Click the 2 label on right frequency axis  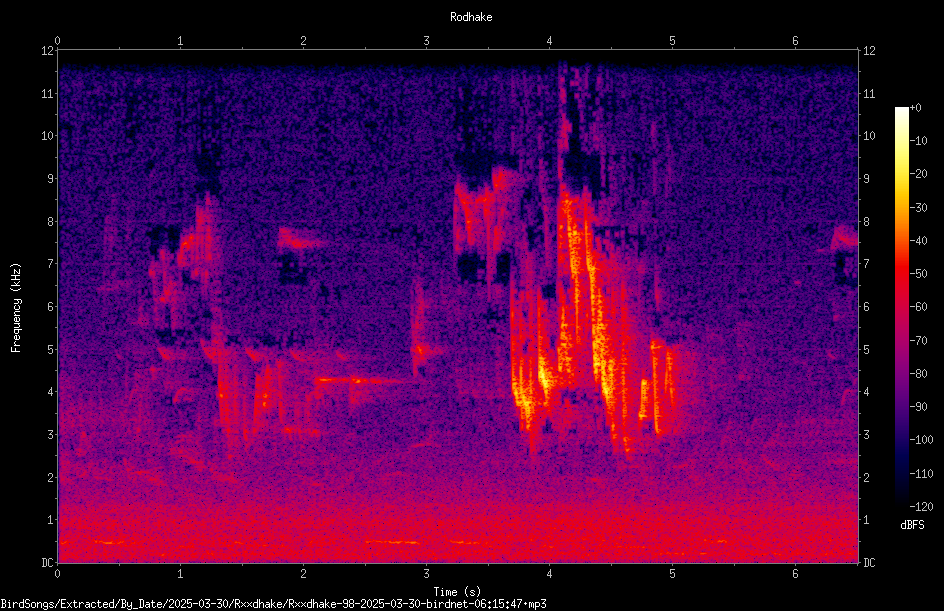(866, 477)
